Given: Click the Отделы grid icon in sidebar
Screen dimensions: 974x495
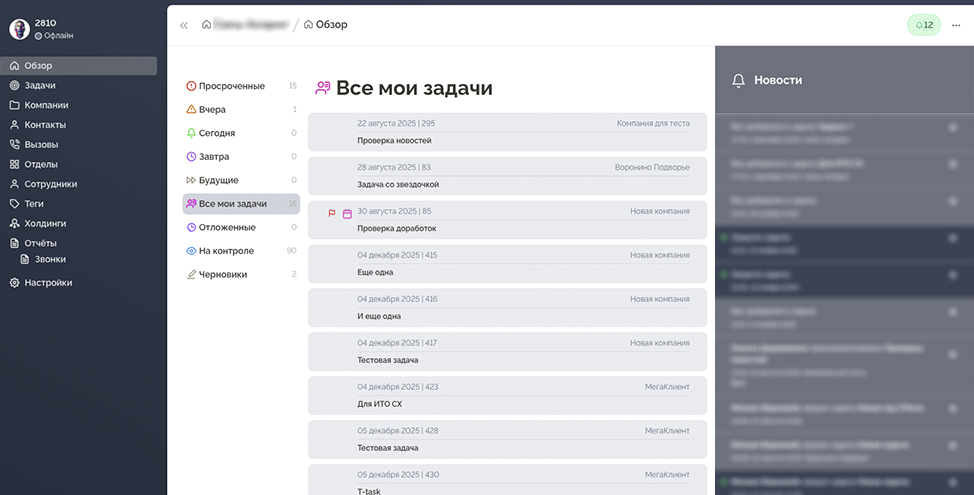Looking at the screenshot, I should tap(14, 165).
